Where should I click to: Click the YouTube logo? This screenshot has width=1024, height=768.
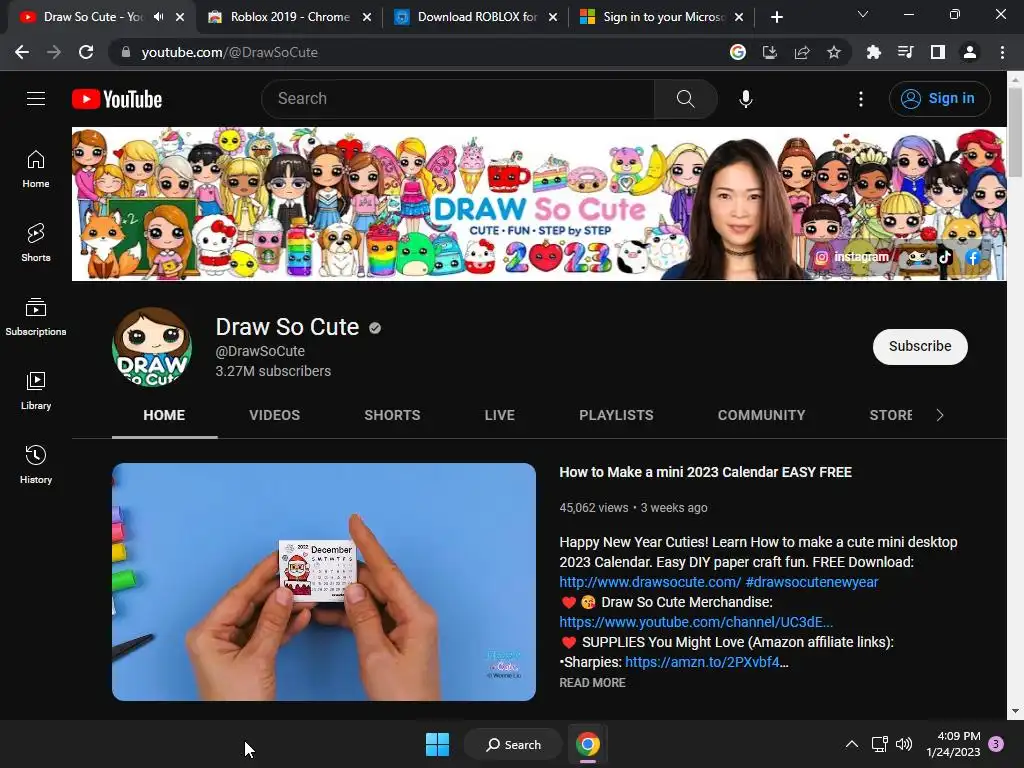coord(117,99)
